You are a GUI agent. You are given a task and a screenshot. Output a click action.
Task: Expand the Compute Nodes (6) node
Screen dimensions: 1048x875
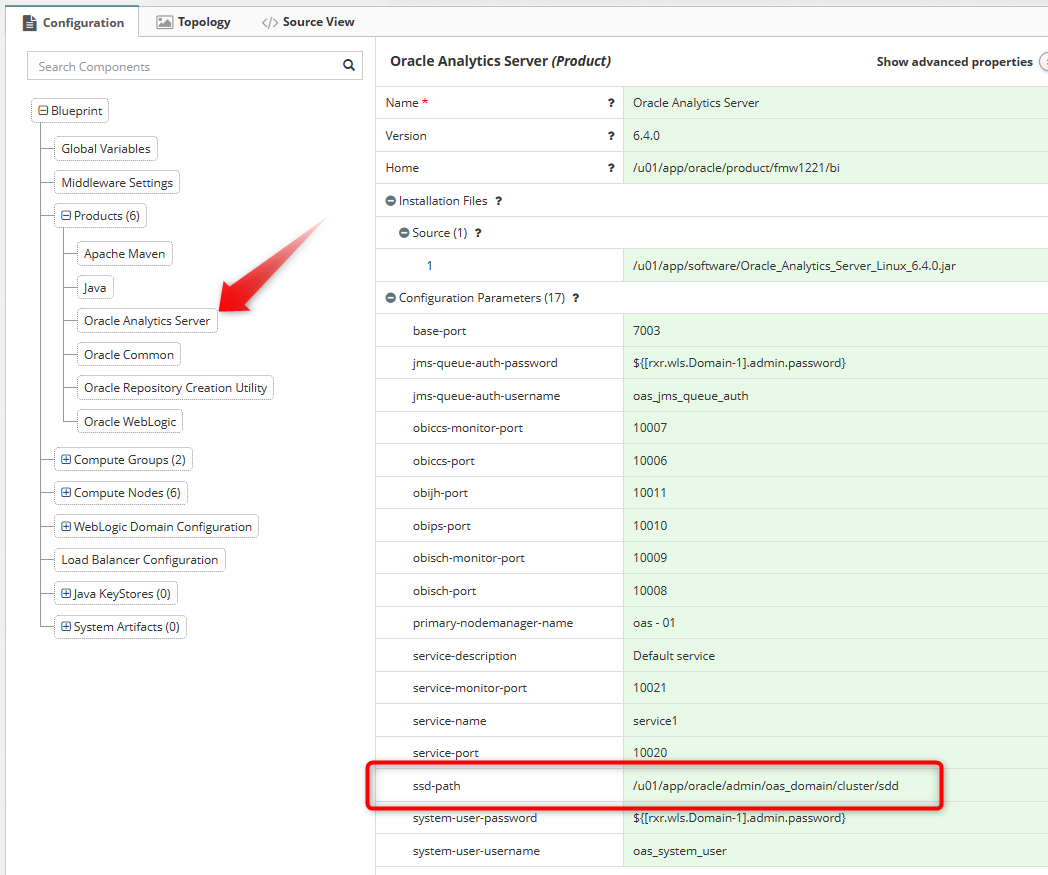(x=66, y=493)
